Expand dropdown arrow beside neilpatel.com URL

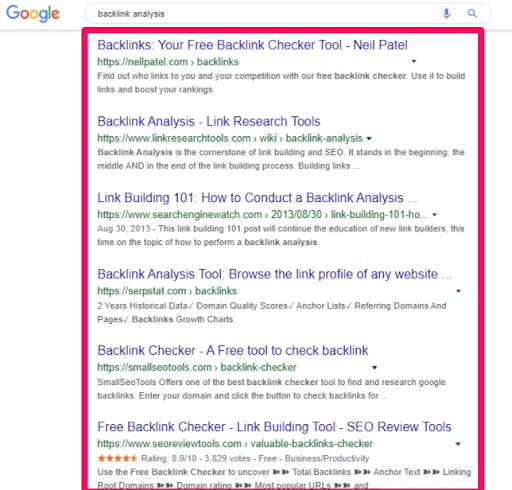tap(414, 61)
